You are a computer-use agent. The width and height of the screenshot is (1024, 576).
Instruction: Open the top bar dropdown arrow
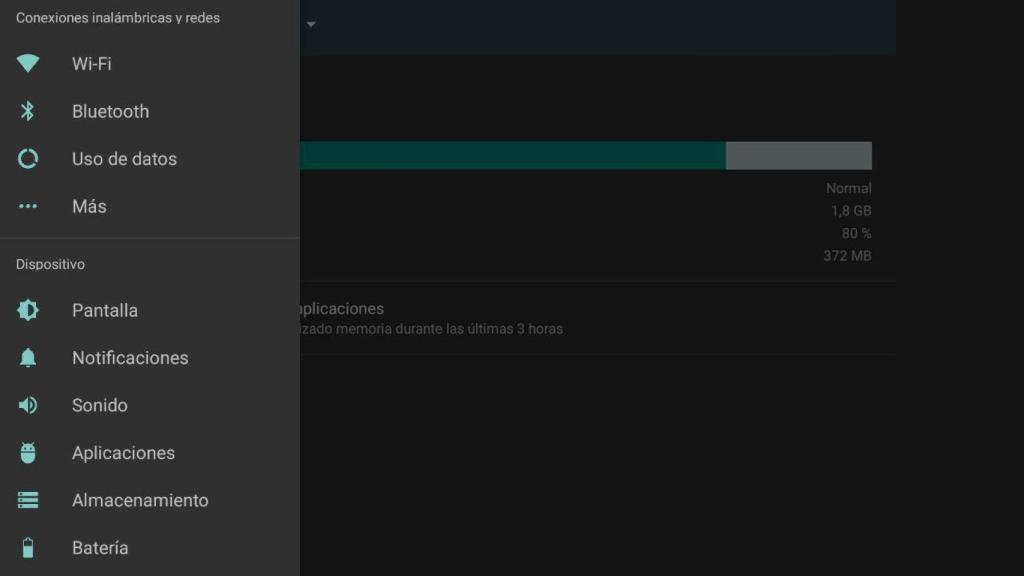click(311, 24)
